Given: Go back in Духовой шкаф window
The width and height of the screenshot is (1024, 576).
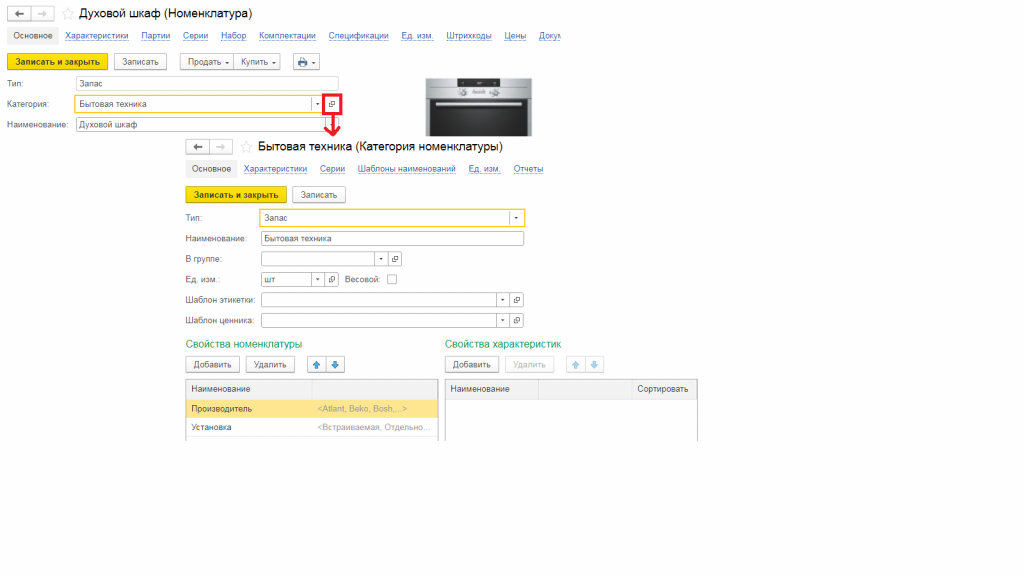Looking at the screenshot, I should [19, 14].
